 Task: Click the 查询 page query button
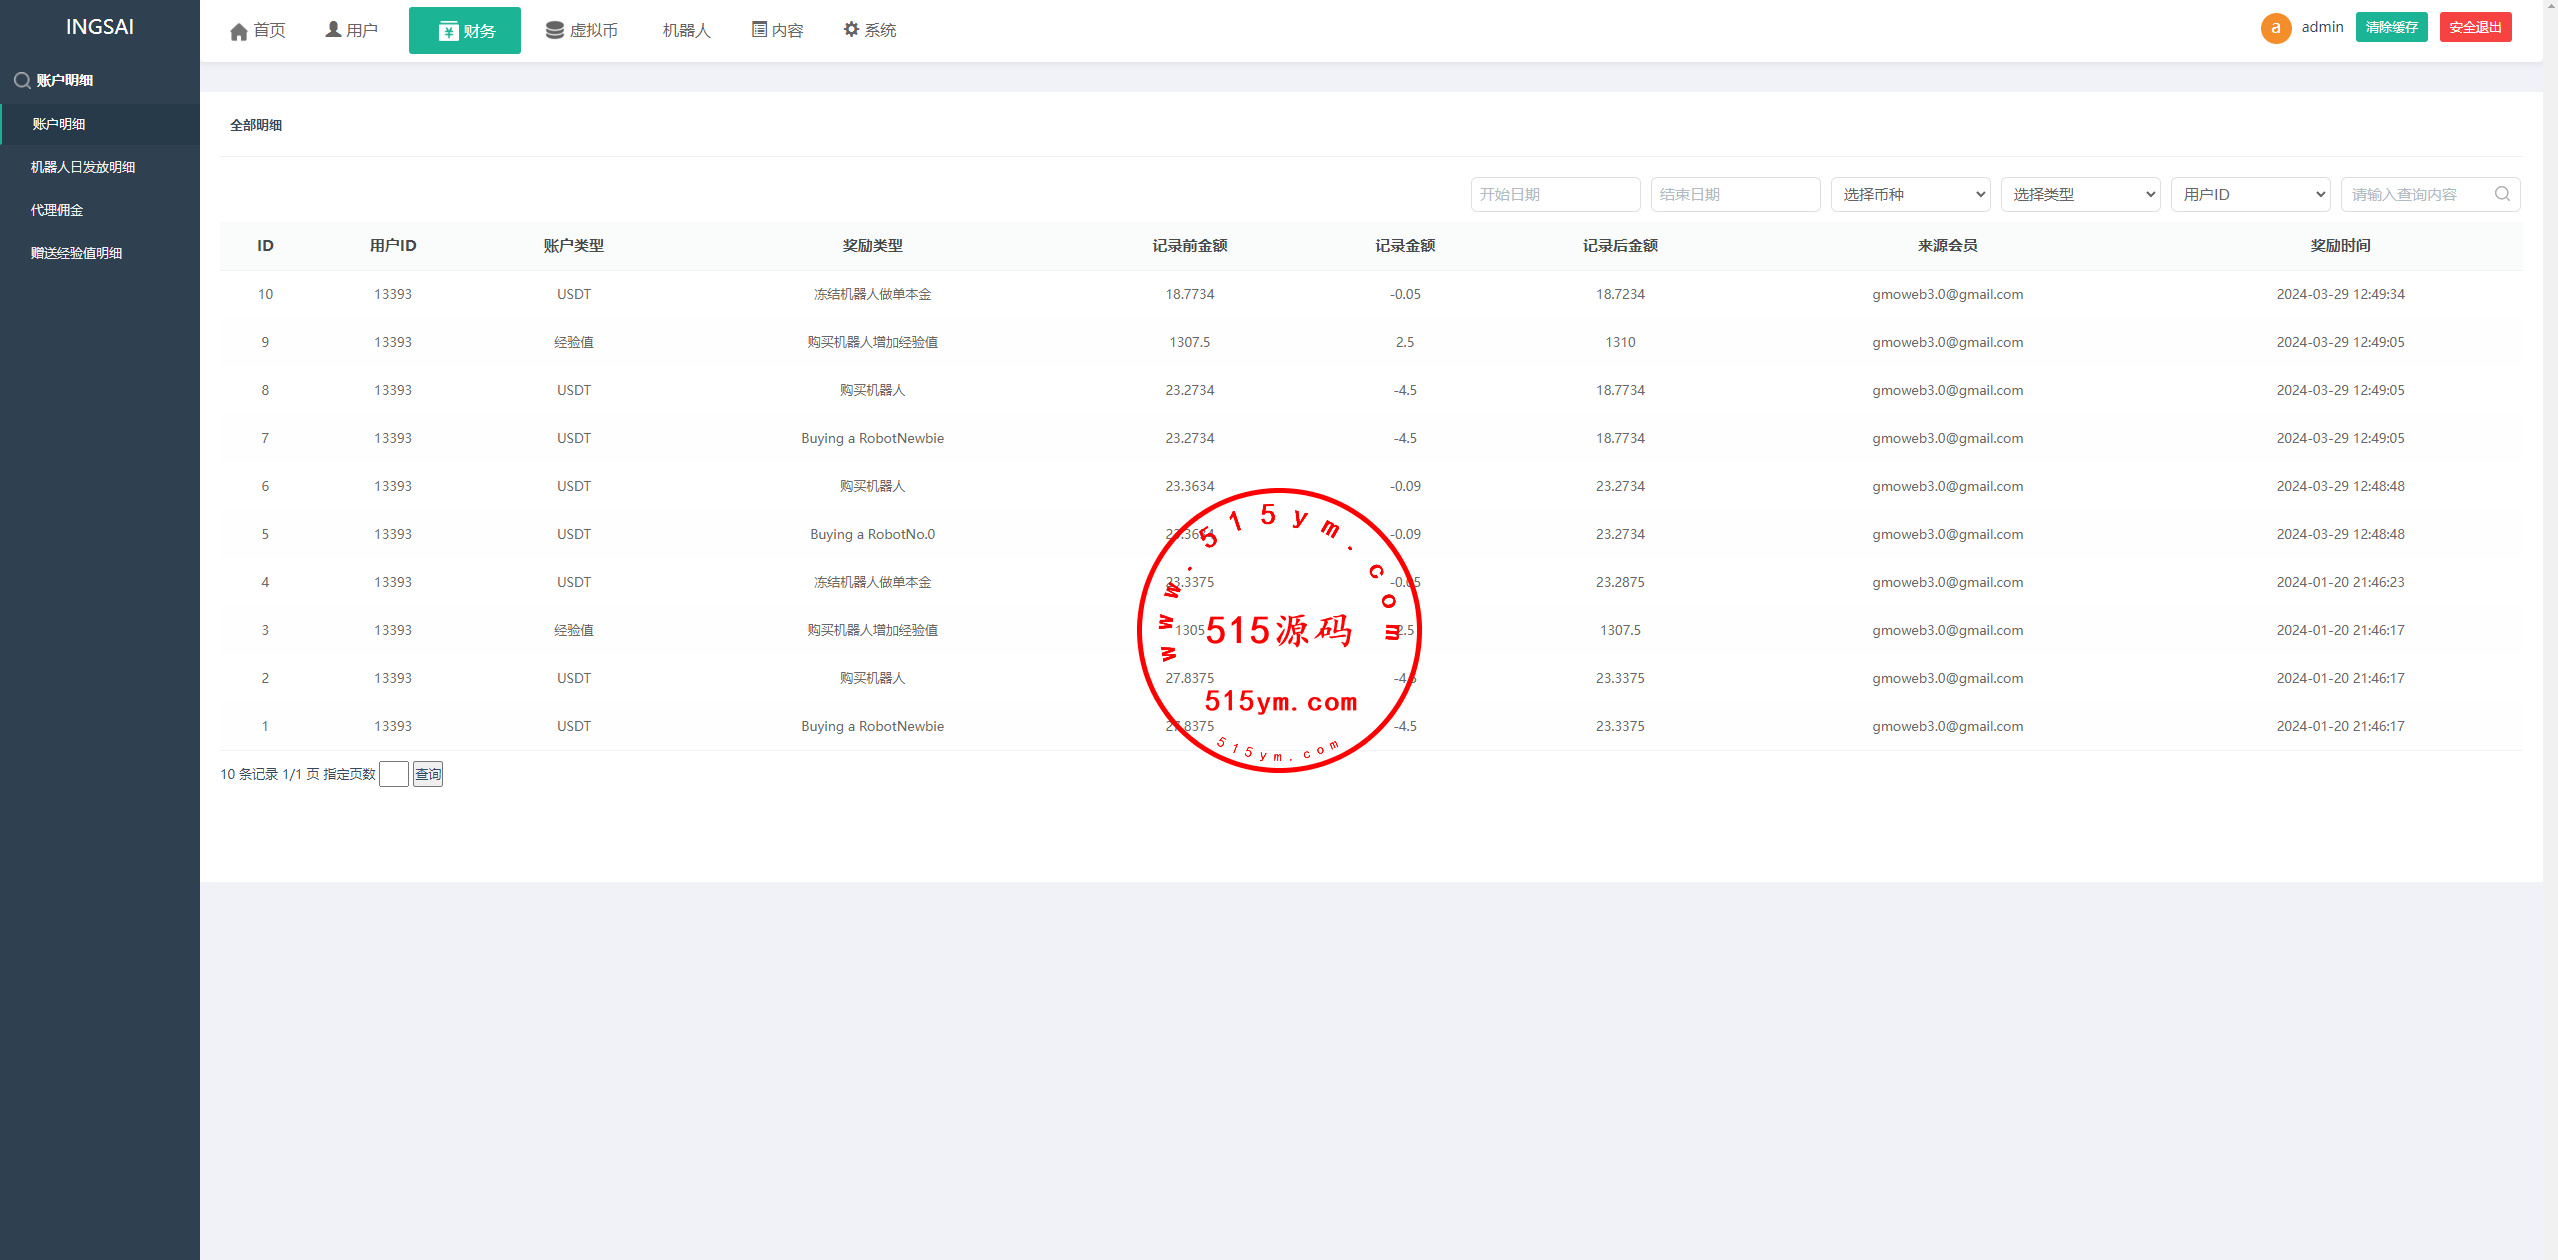[x=428, y=774]
